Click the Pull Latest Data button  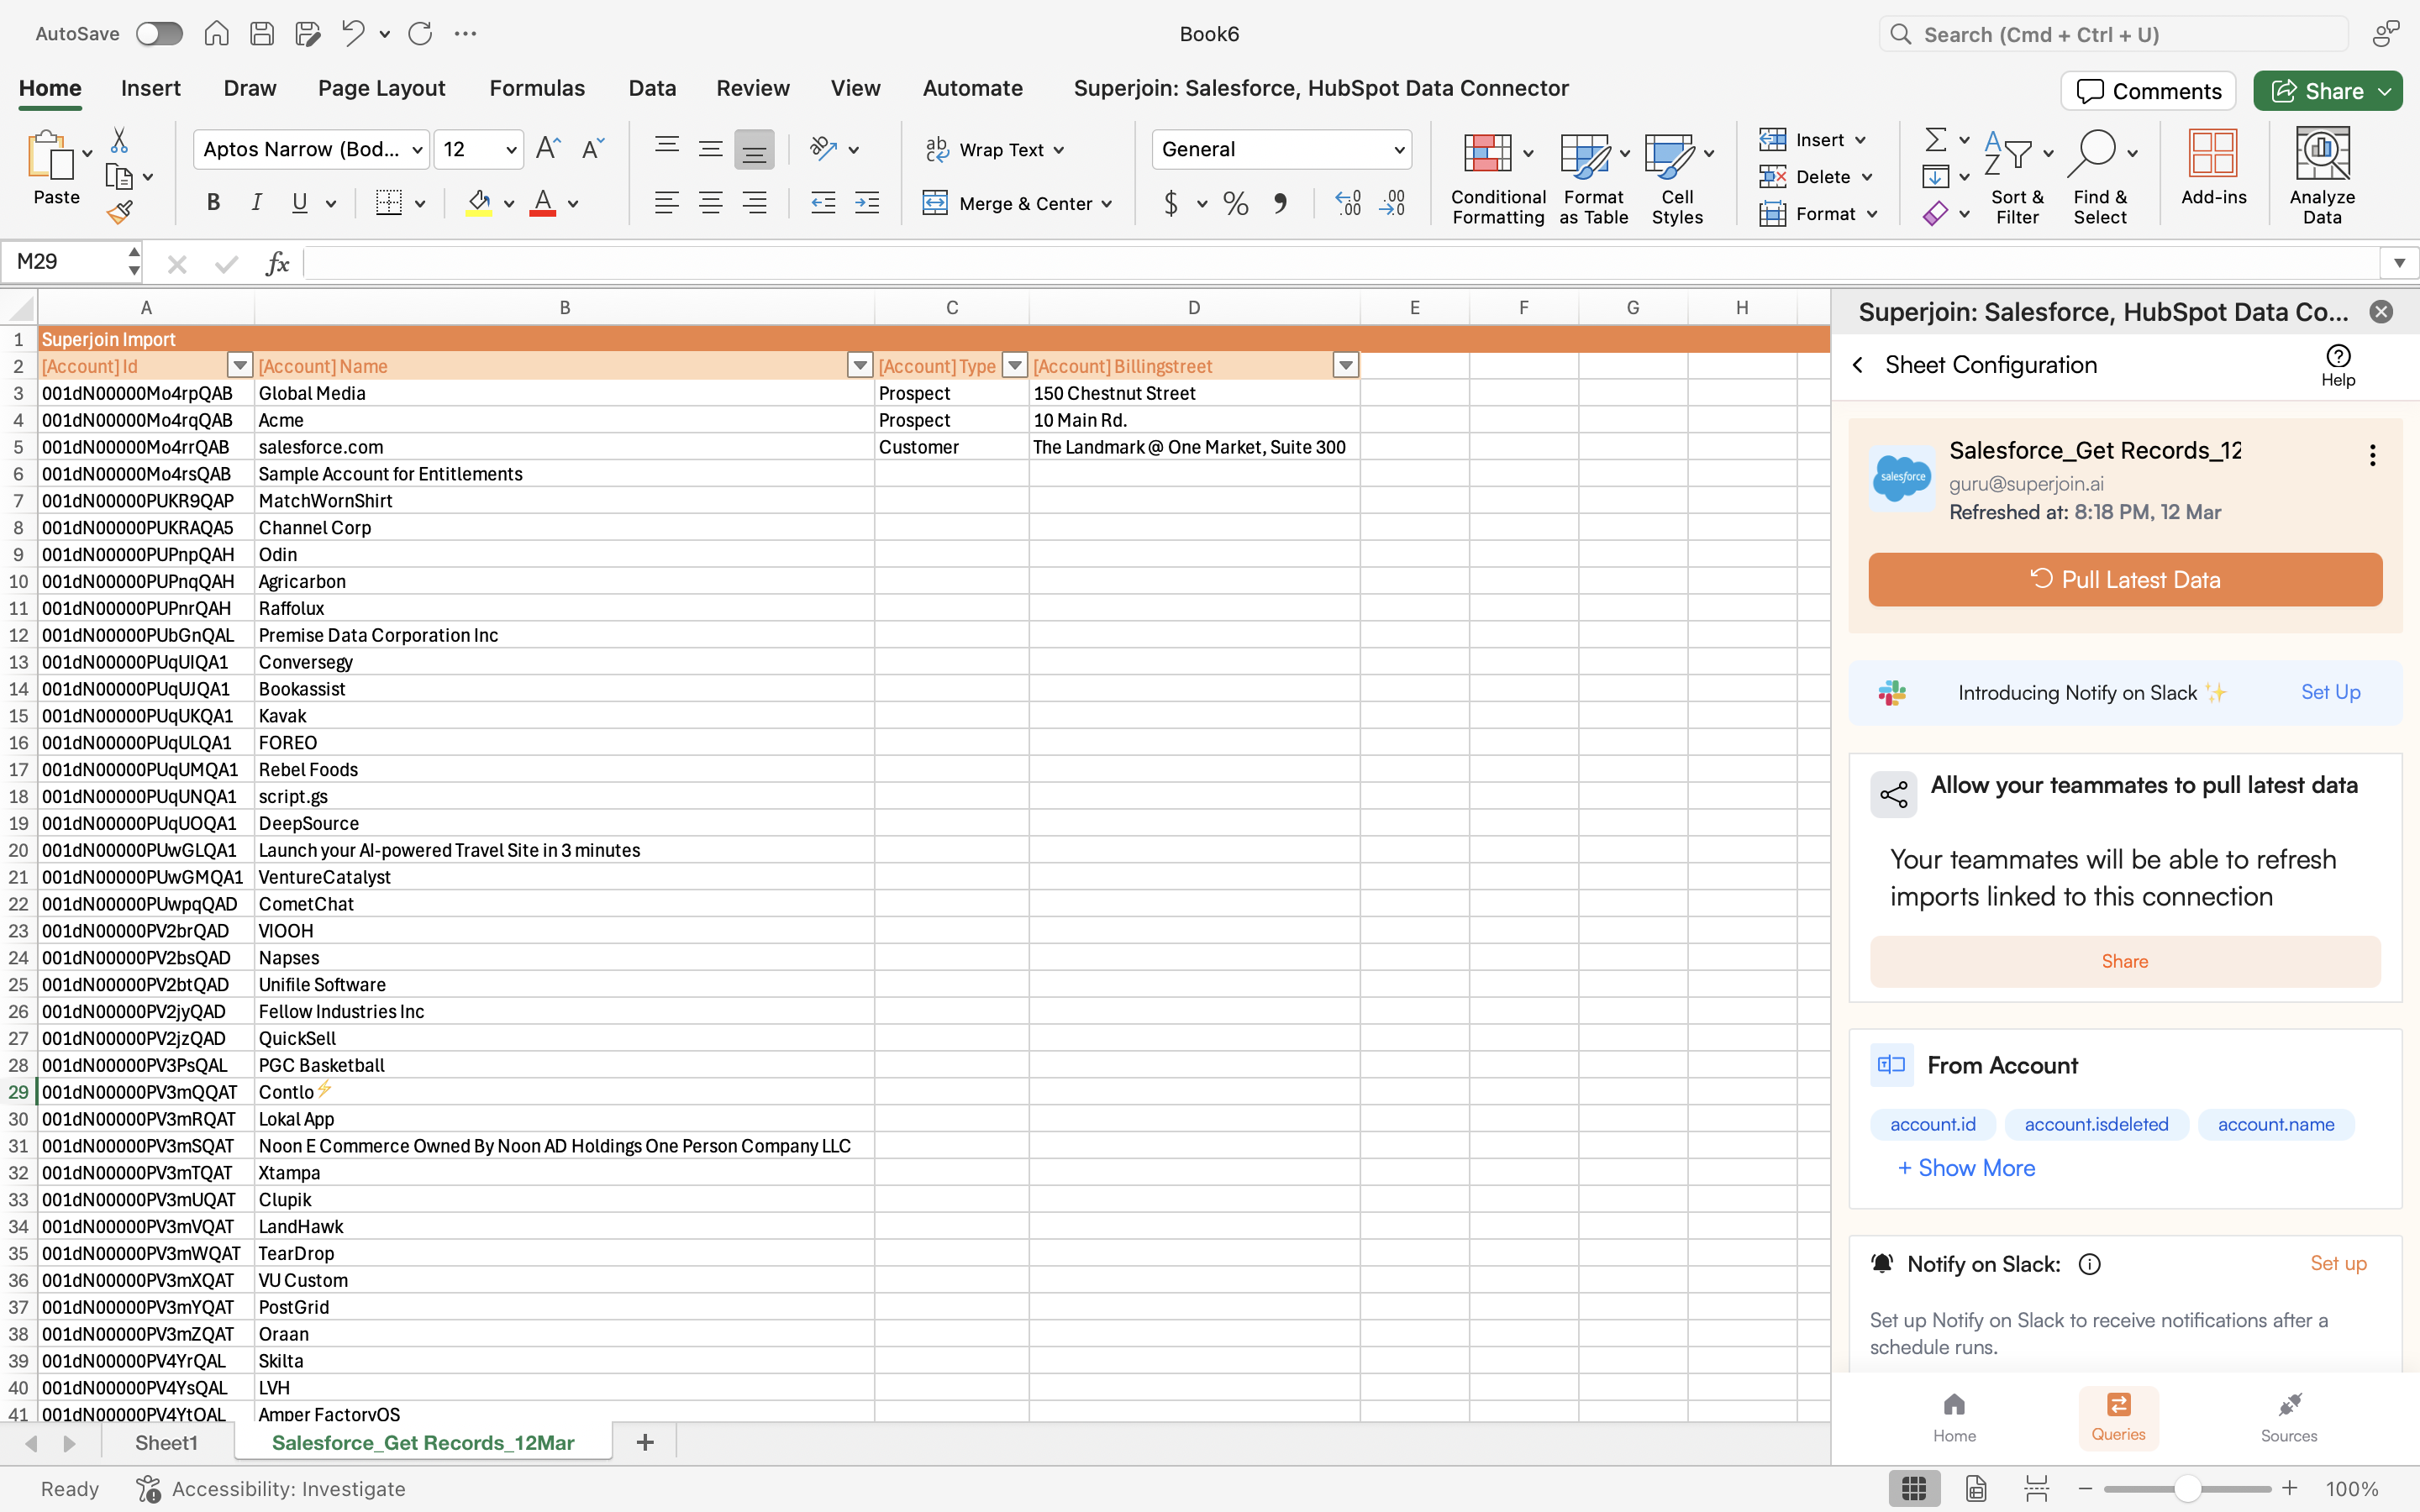point(2125,580)
